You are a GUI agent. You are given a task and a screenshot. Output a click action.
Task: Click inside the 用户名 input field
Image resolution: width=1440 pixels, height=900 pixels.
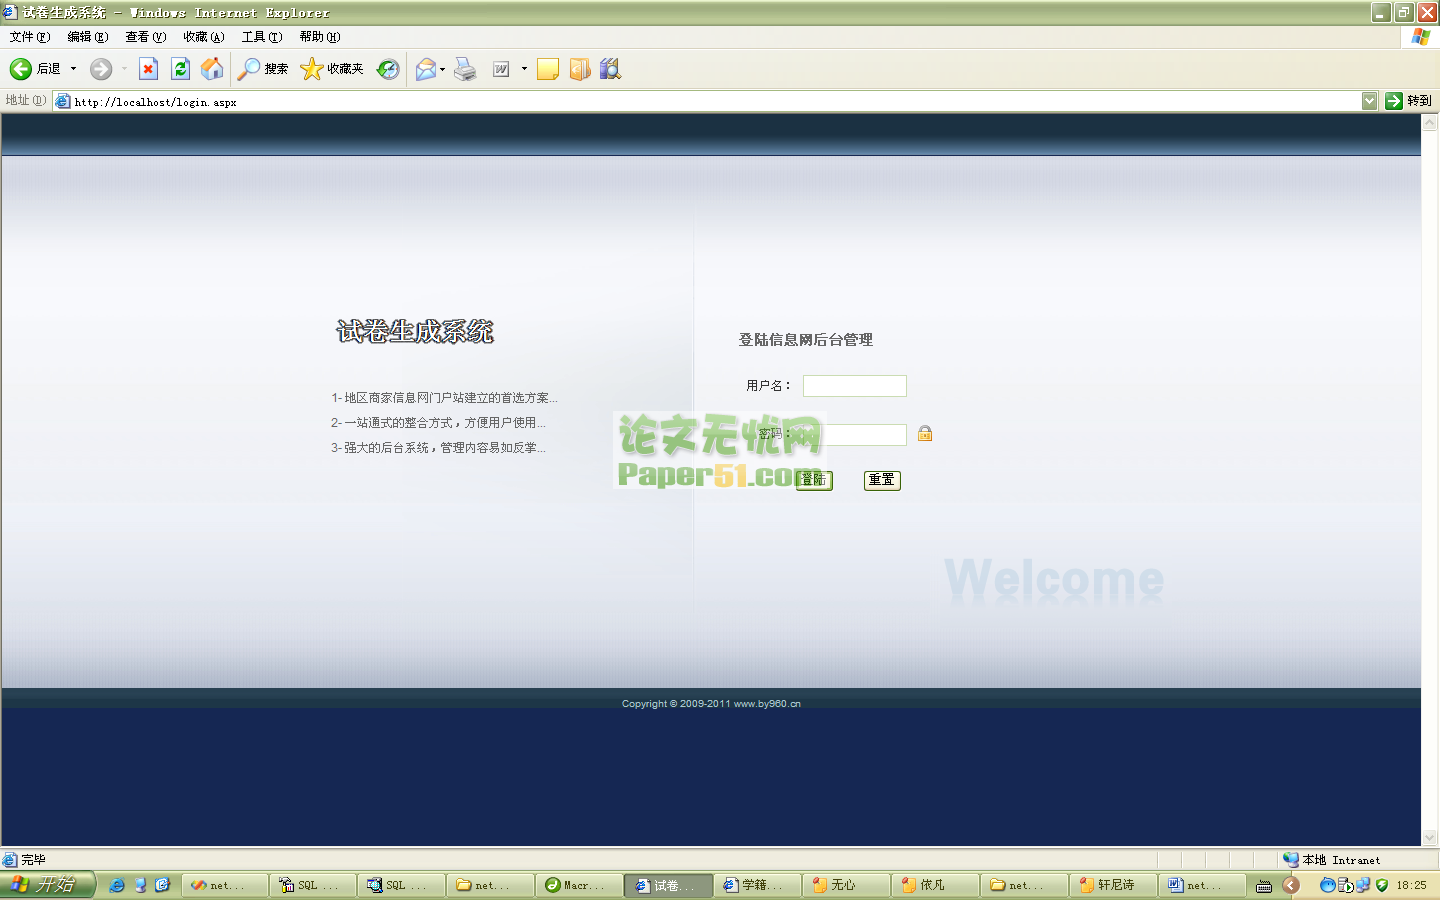tap(855, 386)
